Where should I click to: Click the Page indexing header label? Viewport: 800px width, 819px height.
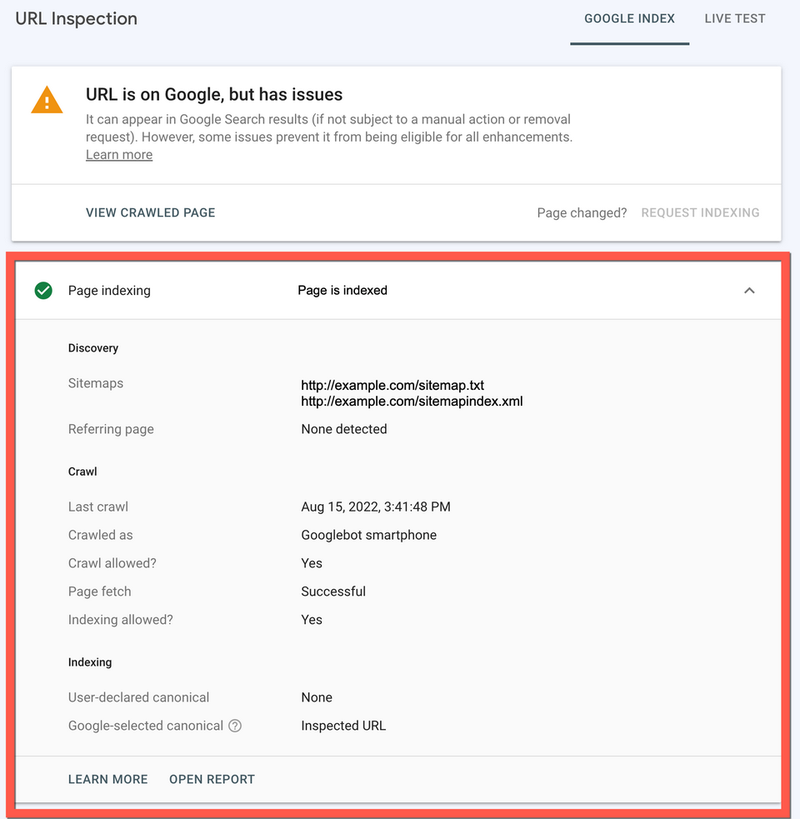click(x=109, y=291)
